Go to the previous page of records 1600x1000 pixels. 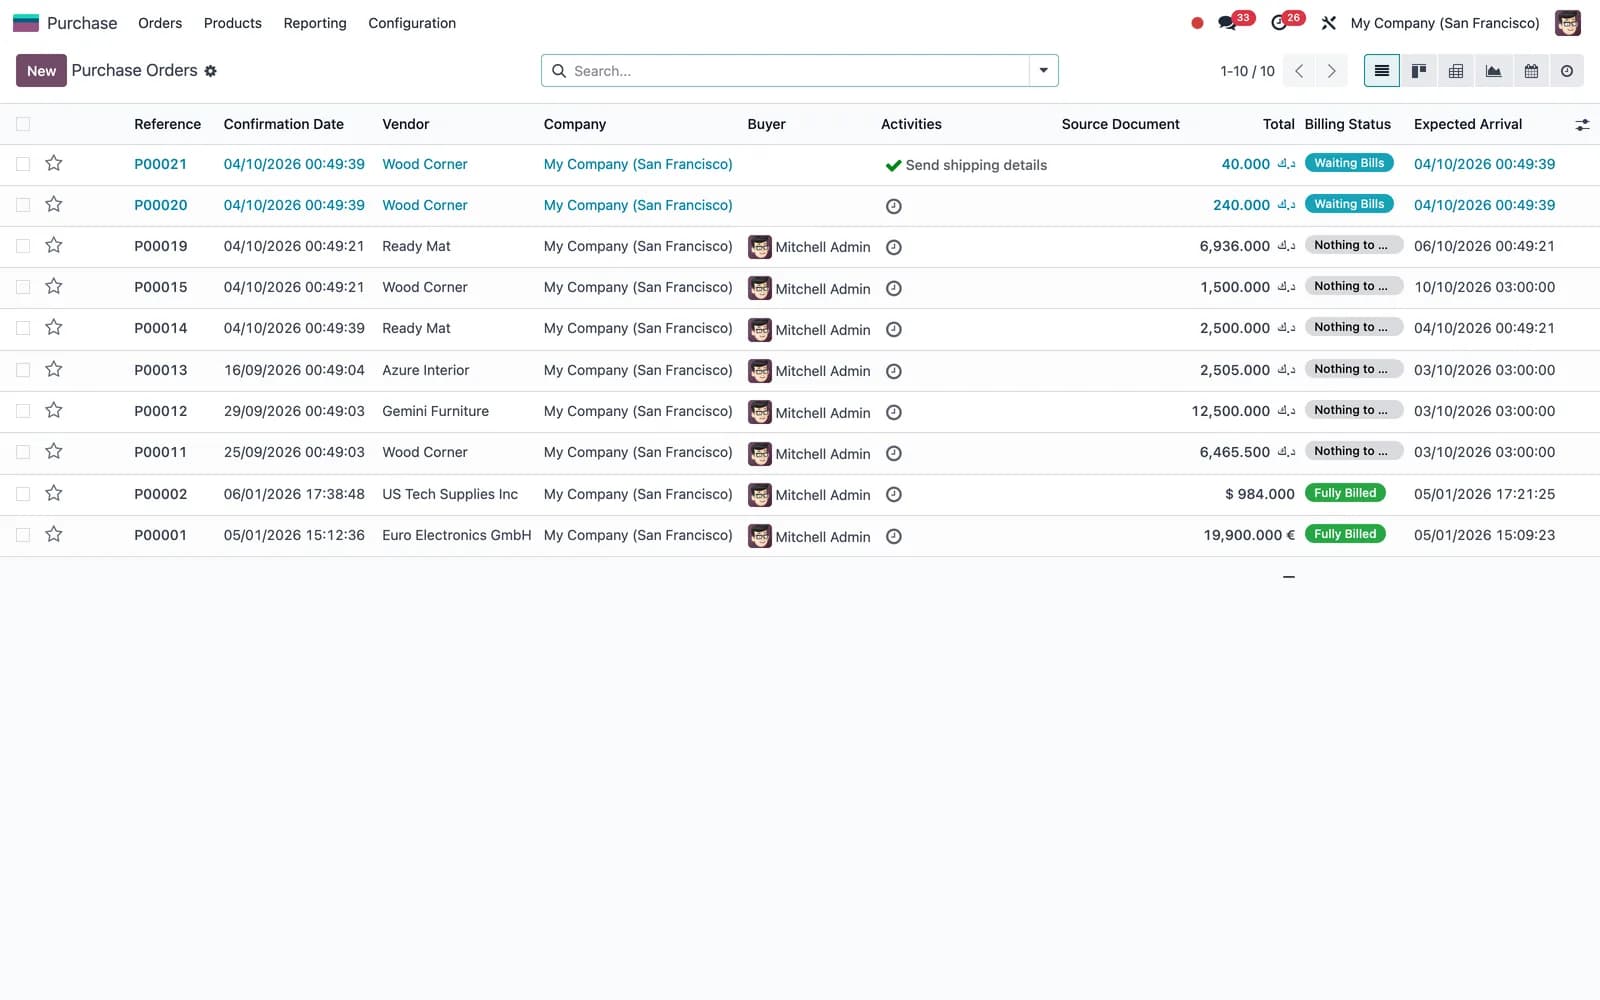click(1299, 71)
